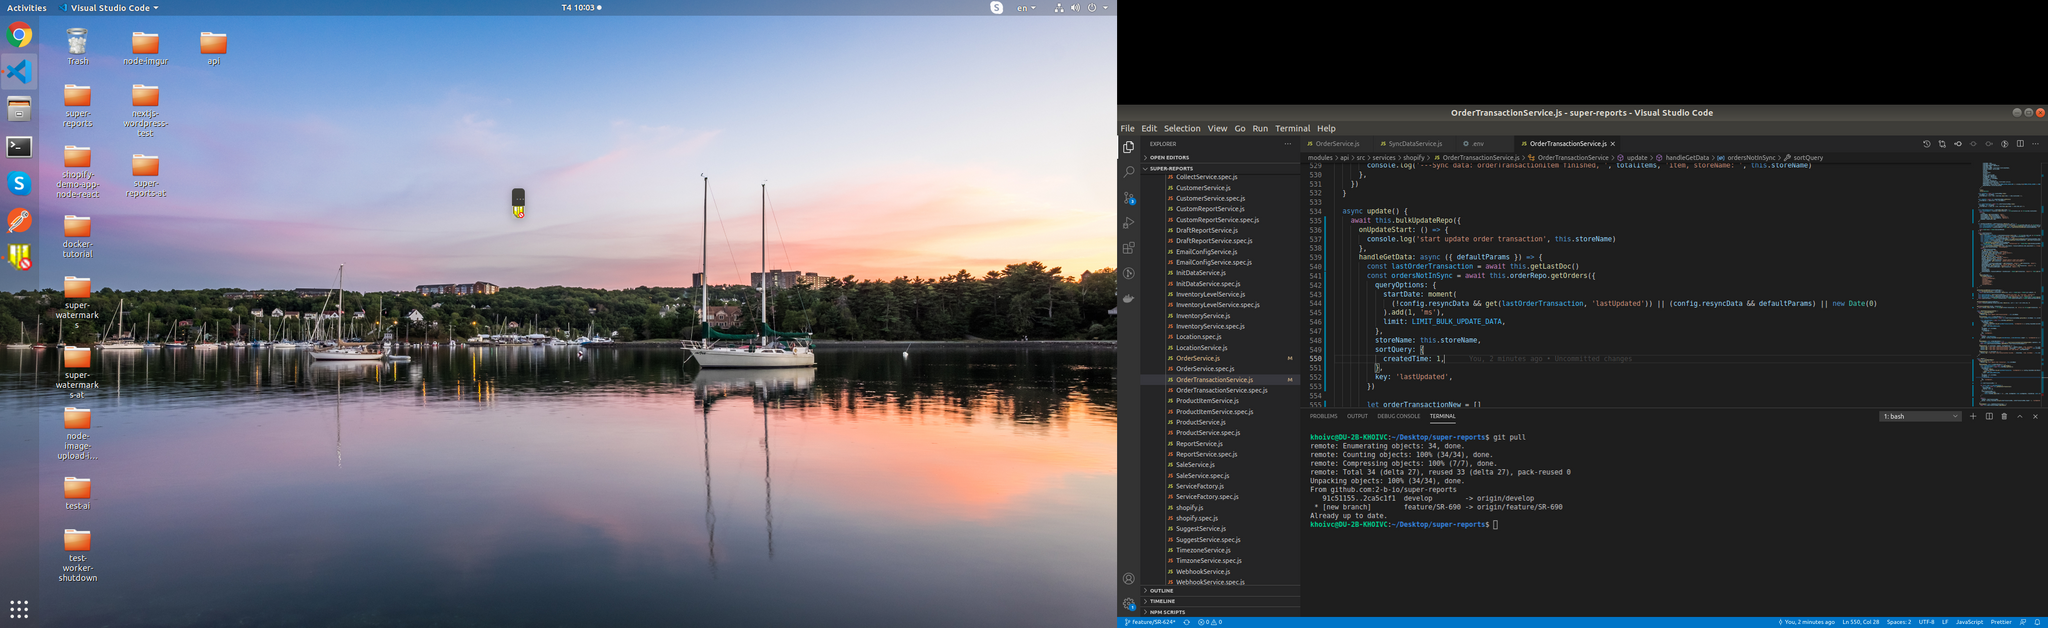Screen dimensions: 2048x628
Task: Kill terminal with the trash icon
Action: pos(2004,416)
